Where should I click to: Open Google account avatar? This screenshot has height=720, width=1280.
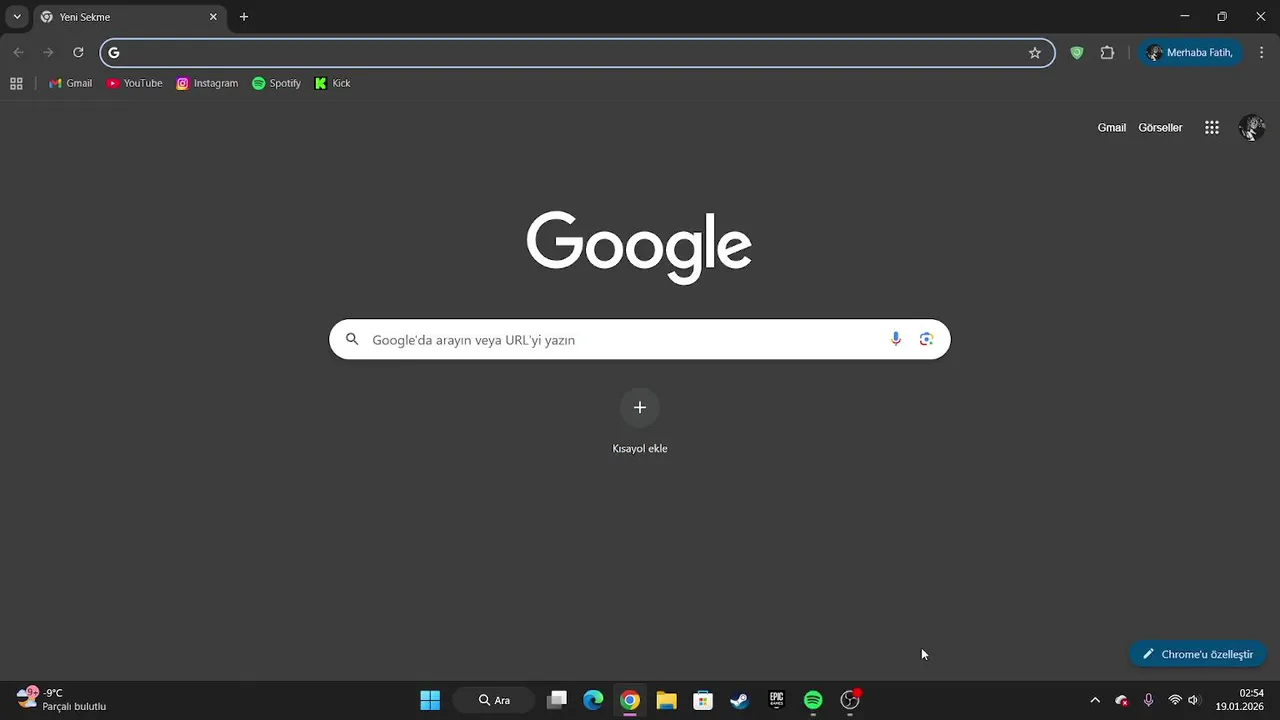(1252, 128)
